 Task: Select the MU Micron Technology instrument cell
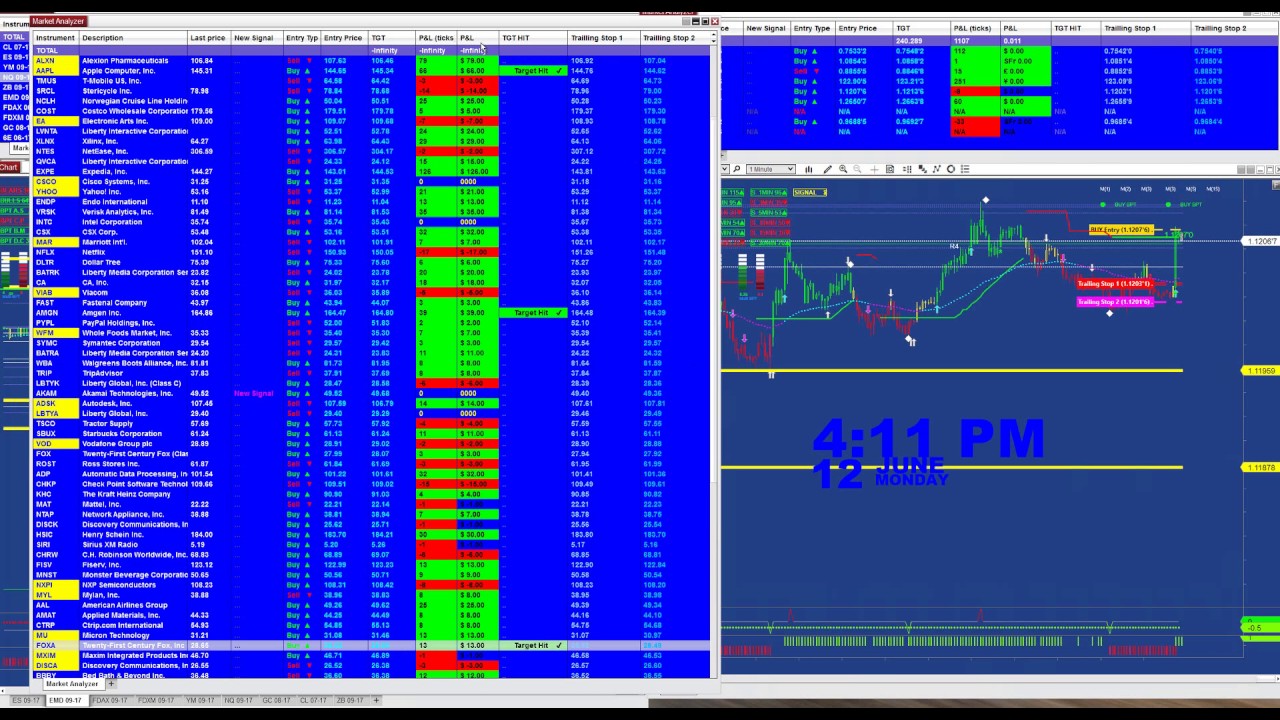click(55, 635)
